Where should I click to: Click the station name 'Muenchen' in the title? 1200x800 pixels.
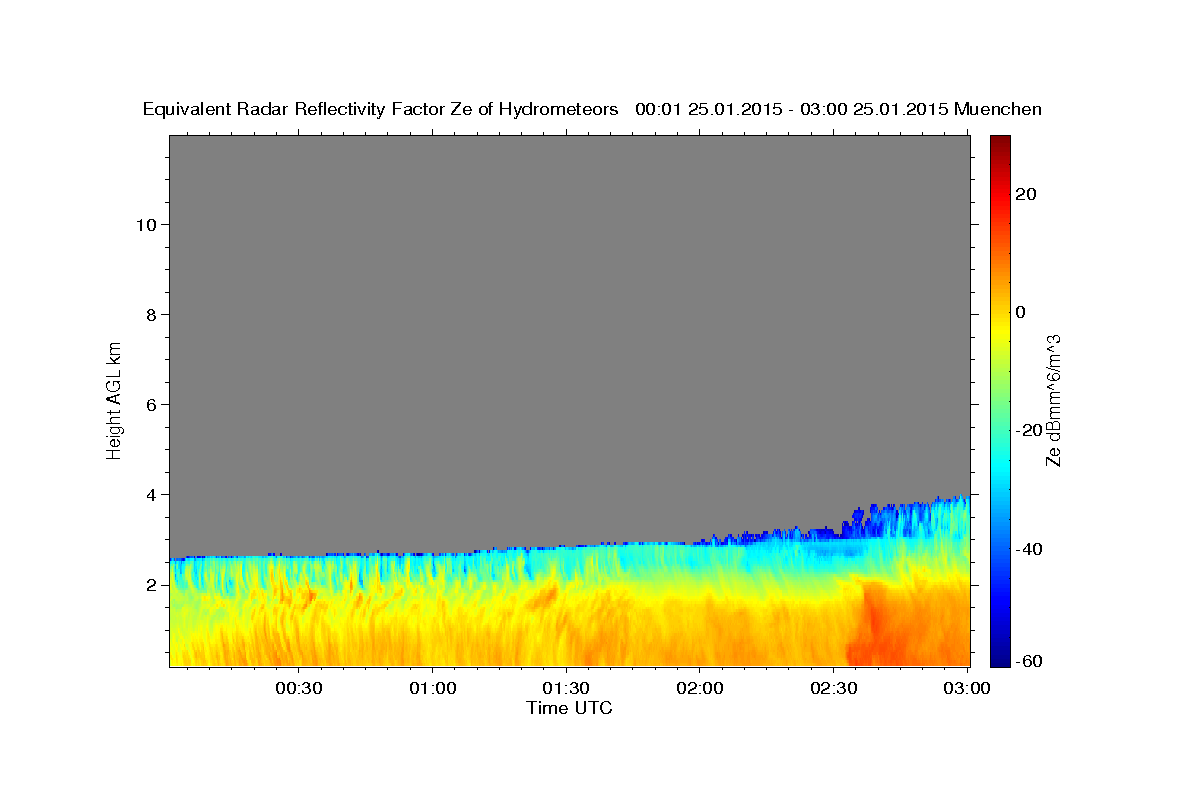pyautogui.click(x=998, y=110)
